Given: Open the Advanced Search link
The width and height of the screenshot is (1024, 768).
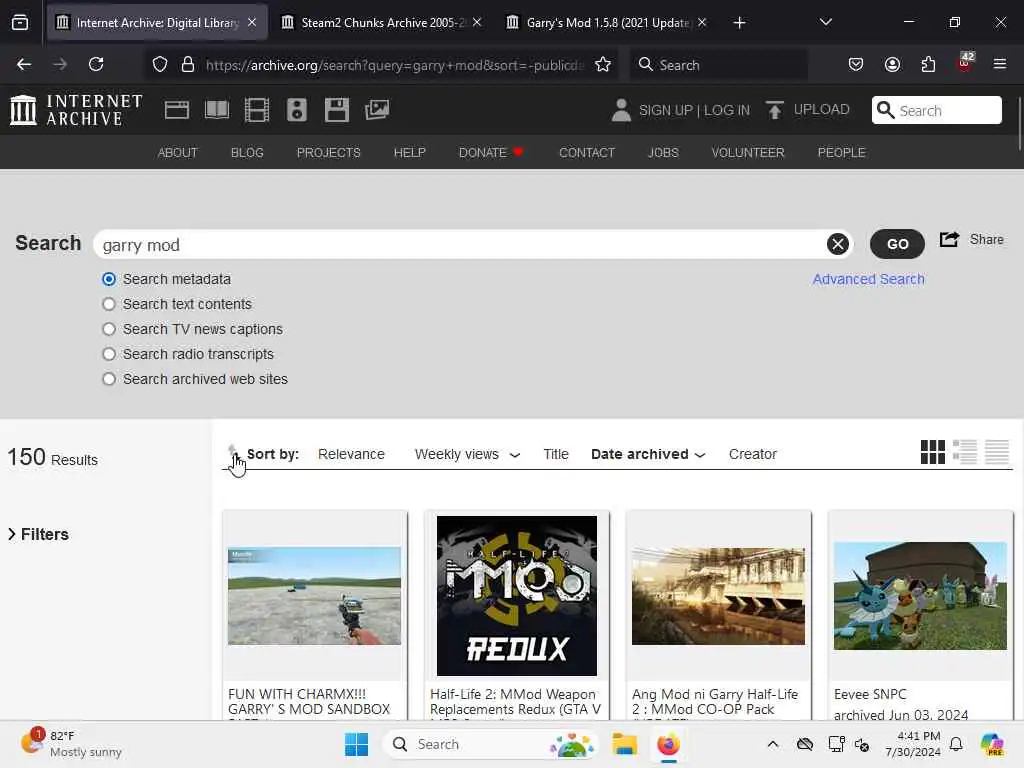Looking at the screenshot, I should point(868,280).
